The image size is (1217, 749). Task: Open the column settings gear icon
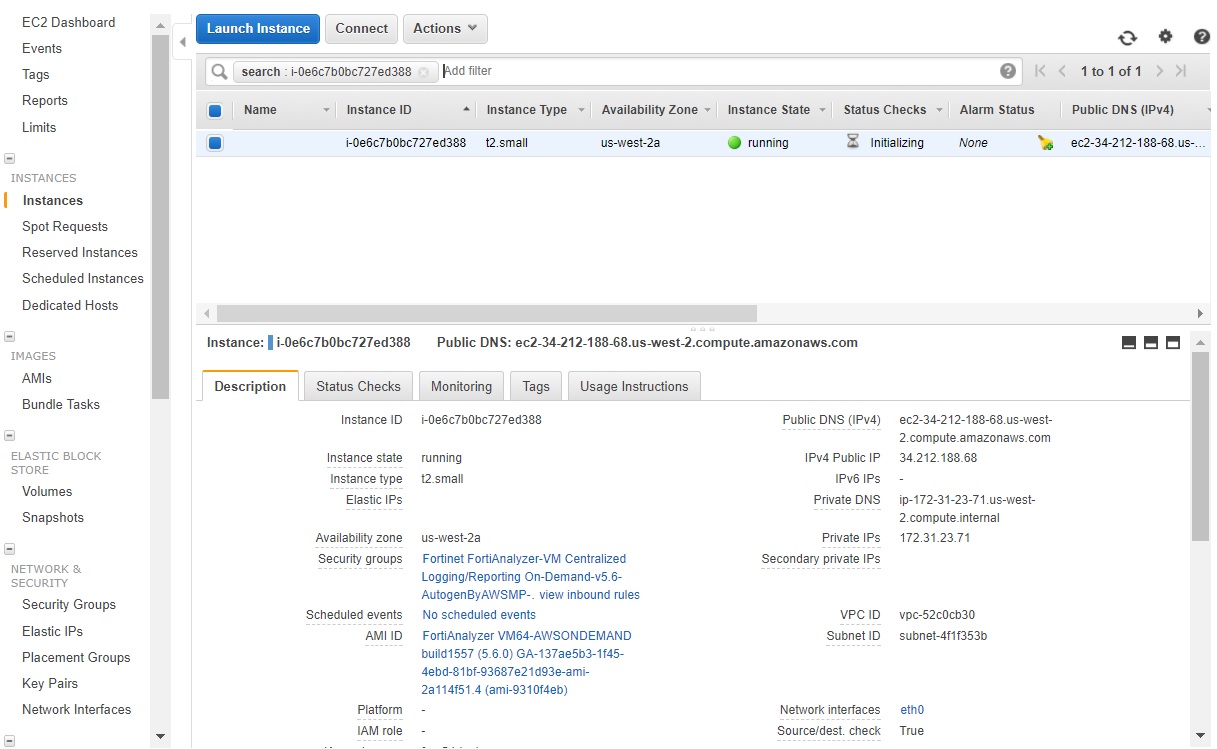(1165, 36)
